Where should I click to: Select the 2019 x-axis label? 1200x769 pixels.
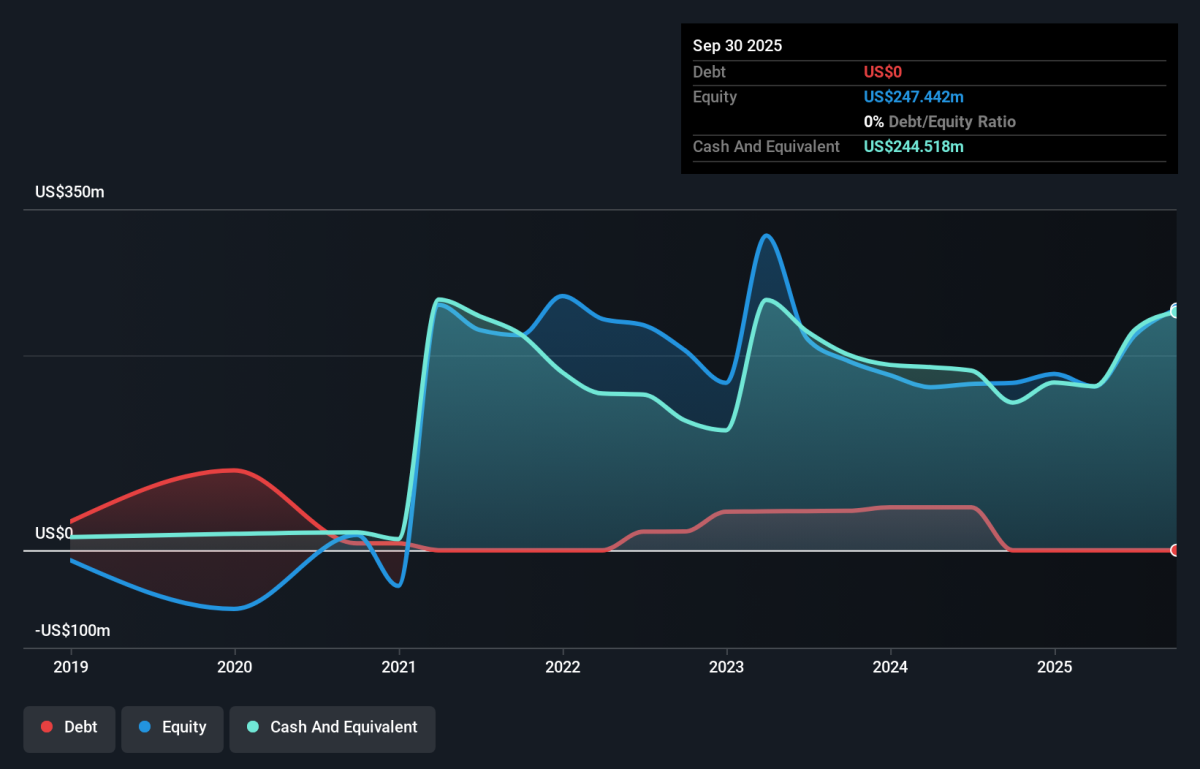tap(71, 667)
